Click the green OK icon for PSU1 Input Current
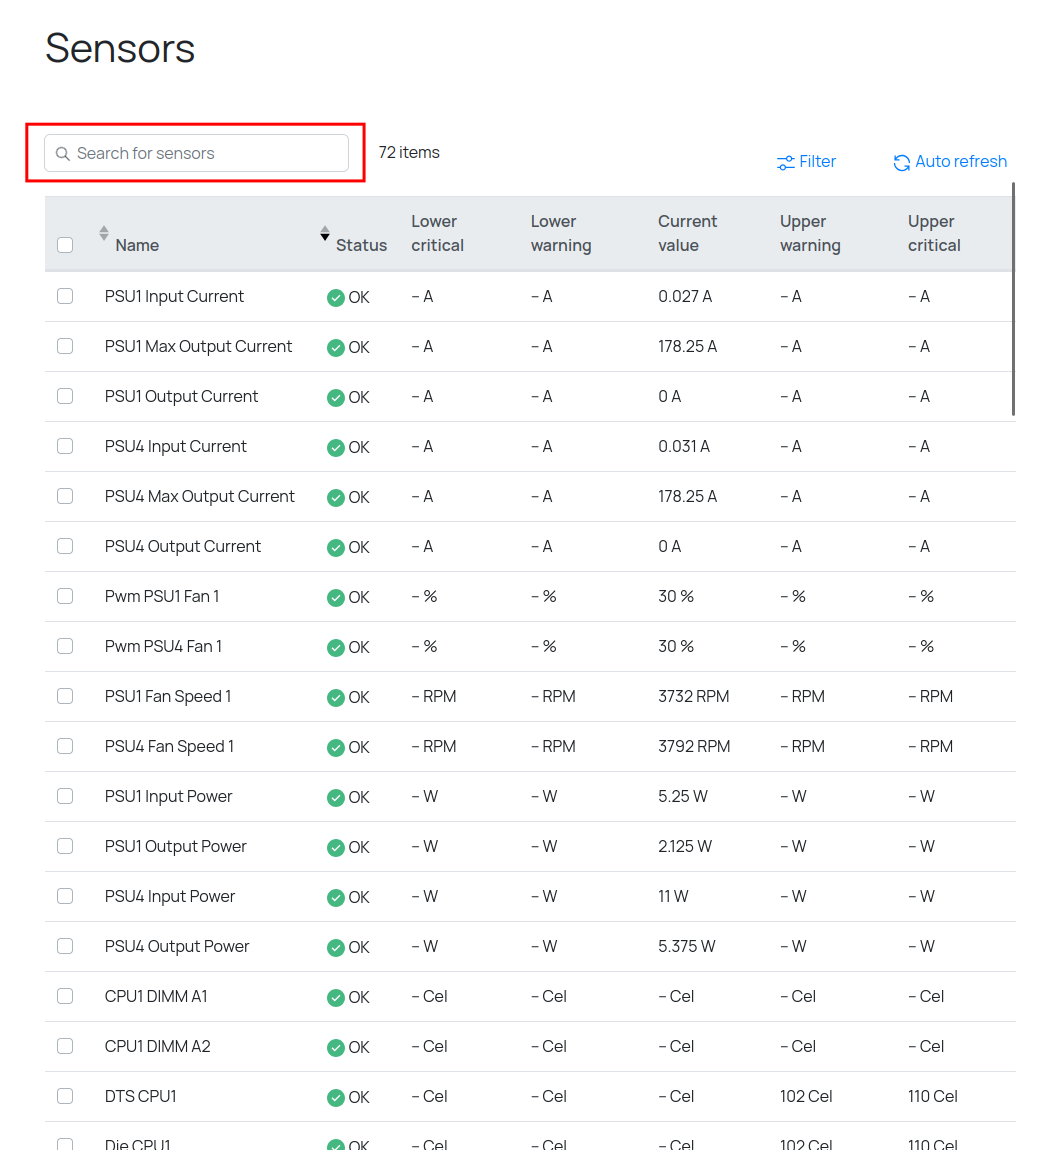 (336, 297)
